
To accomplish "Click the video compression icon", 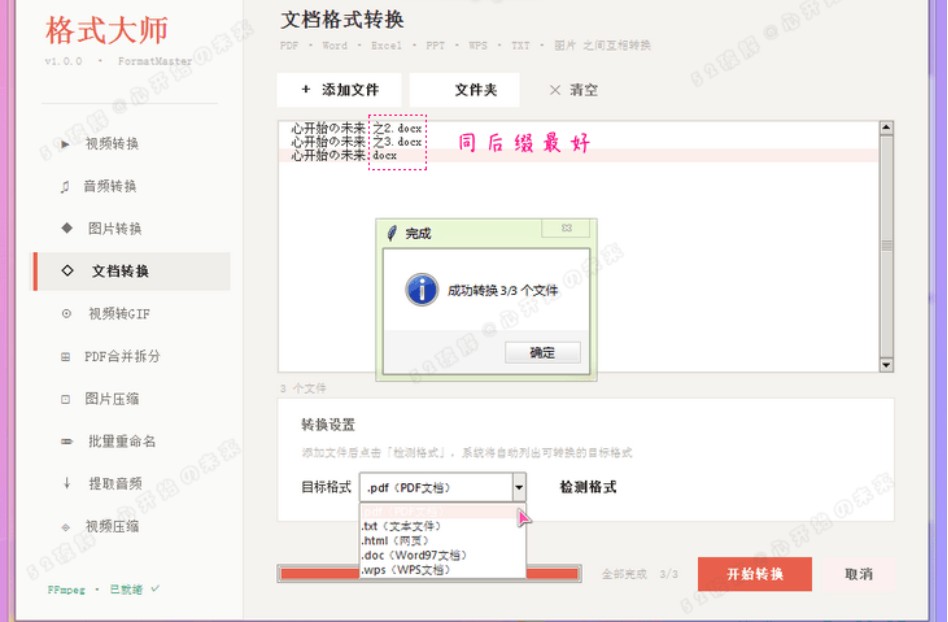I will point(65,527).
